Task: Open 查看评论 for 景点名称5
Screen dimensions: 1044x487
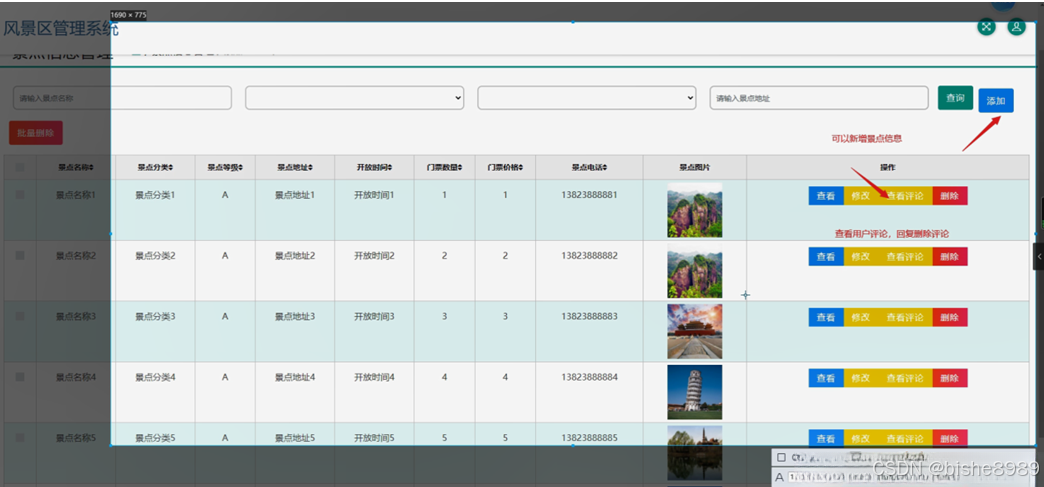Action: (905, 438)
